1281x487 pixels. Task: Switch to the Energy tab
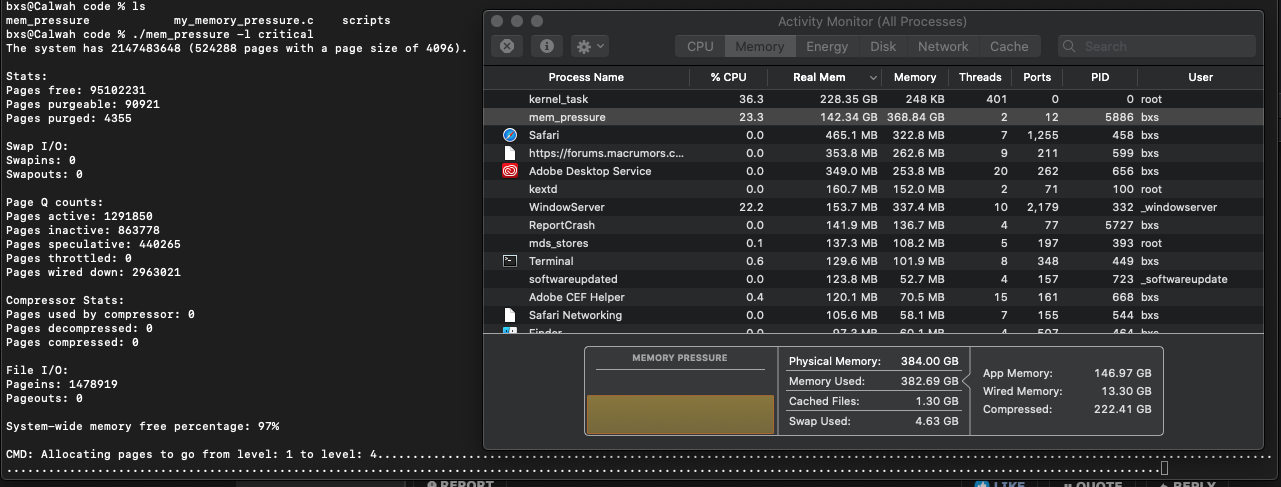(x=827, y=46)
